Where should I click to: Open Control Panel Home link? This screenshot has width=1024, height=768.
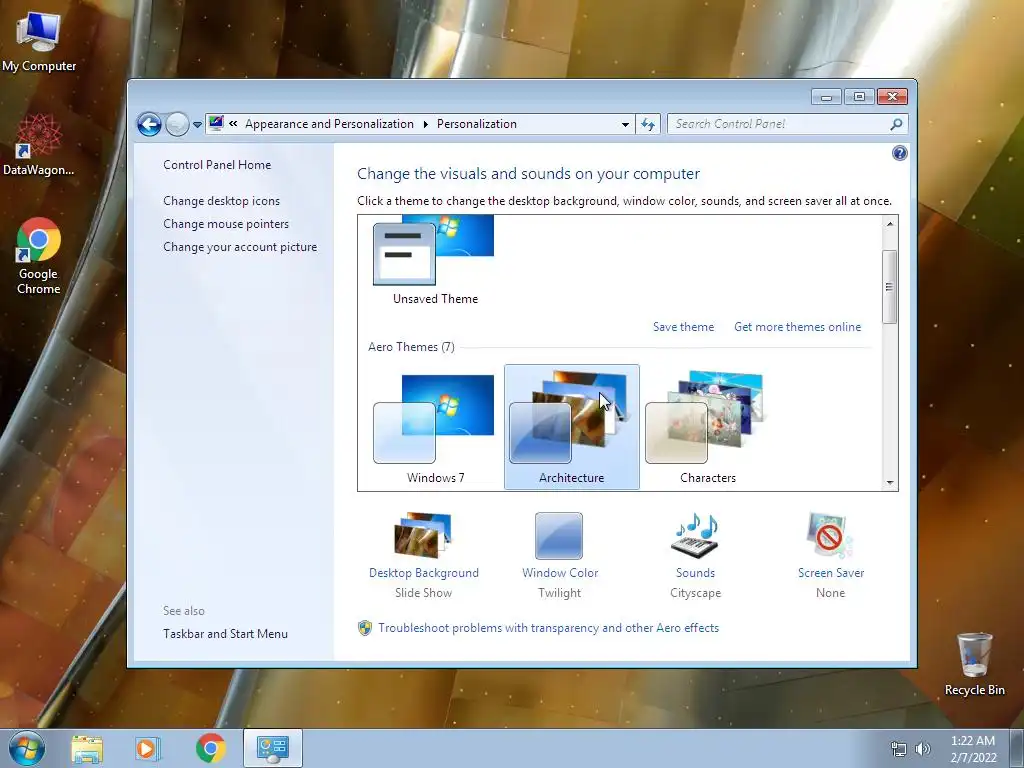(217, 165)
